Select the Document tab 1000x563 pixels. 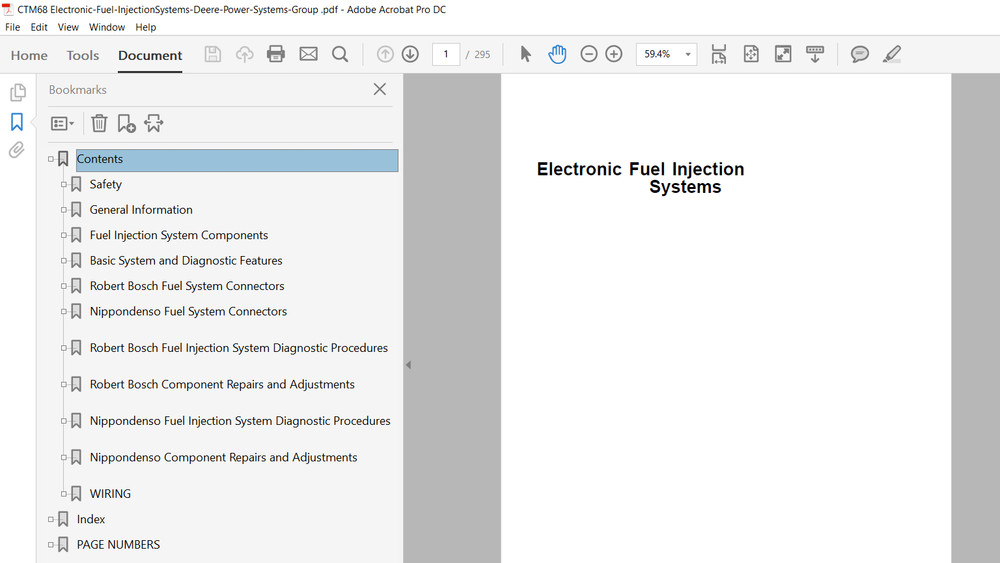coord(150,55)
